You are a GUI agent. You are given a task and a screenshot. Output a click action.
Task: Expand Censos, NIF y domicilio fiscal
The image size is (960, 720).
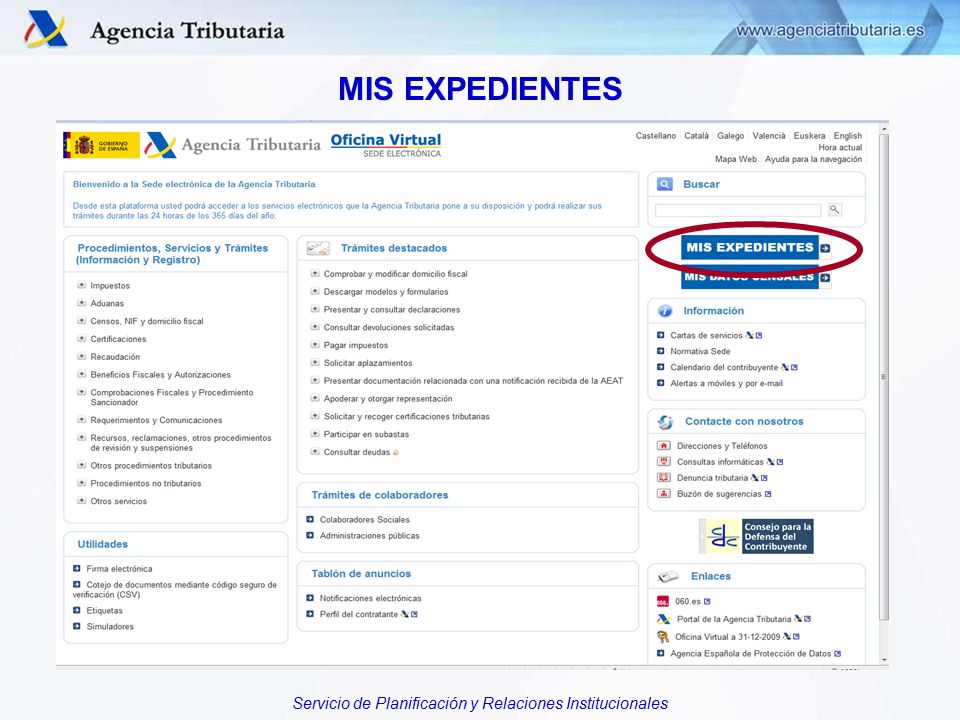tap(81, 320)
